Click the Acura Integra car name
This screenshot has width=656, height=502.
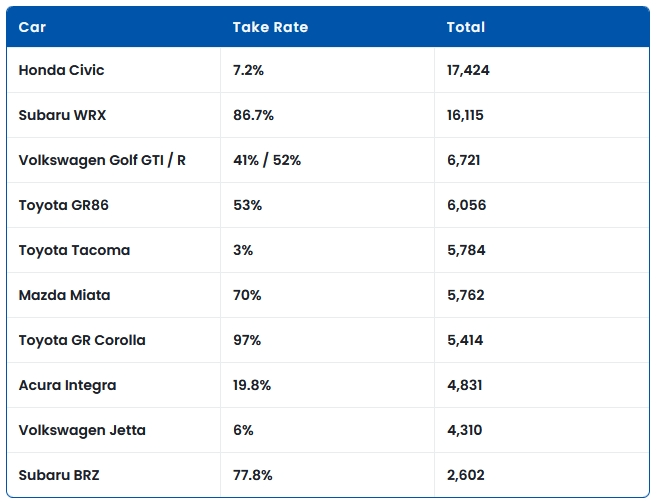(67, 385)
